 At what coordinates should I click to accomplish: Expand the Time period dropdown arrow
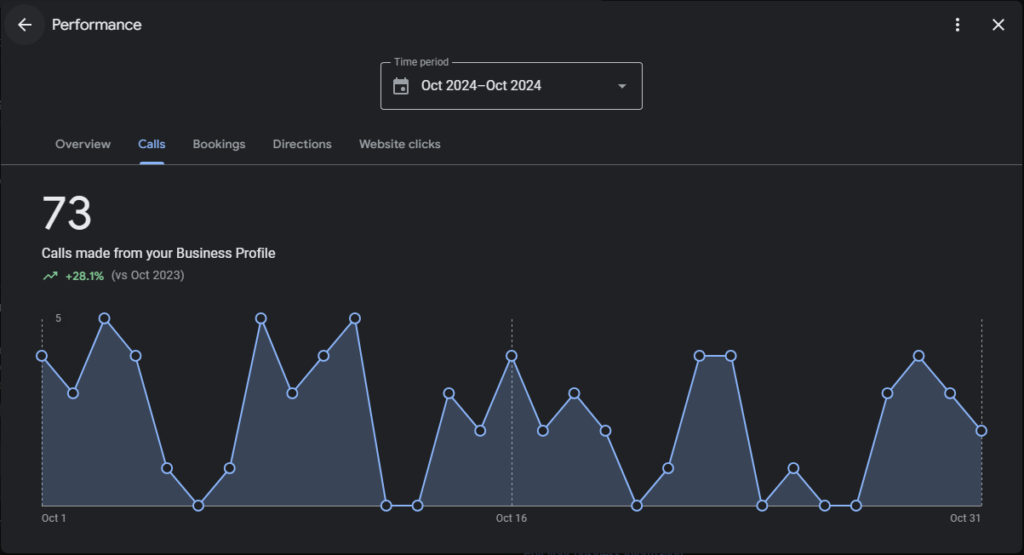coord(622,86)
